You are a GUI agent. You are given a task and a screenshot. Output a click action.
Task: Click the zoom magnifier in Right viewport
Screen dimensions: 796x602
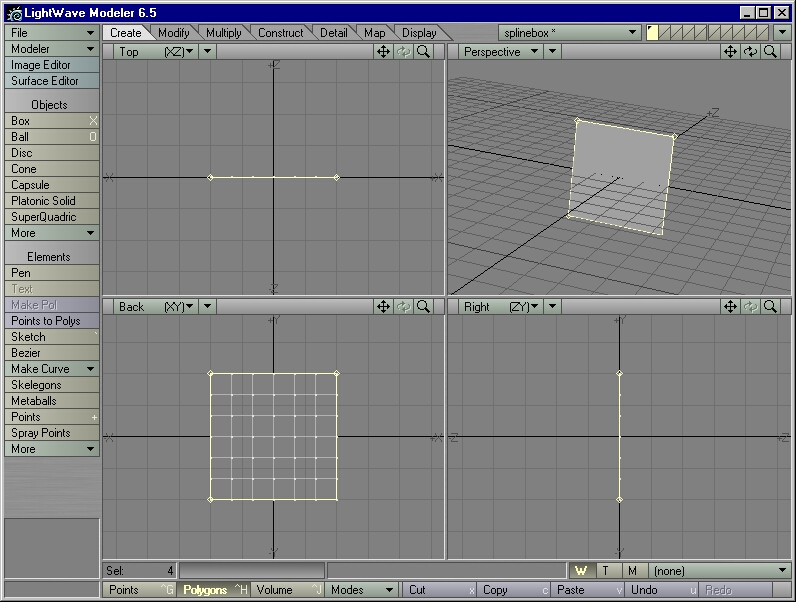[x=770, y=307]
